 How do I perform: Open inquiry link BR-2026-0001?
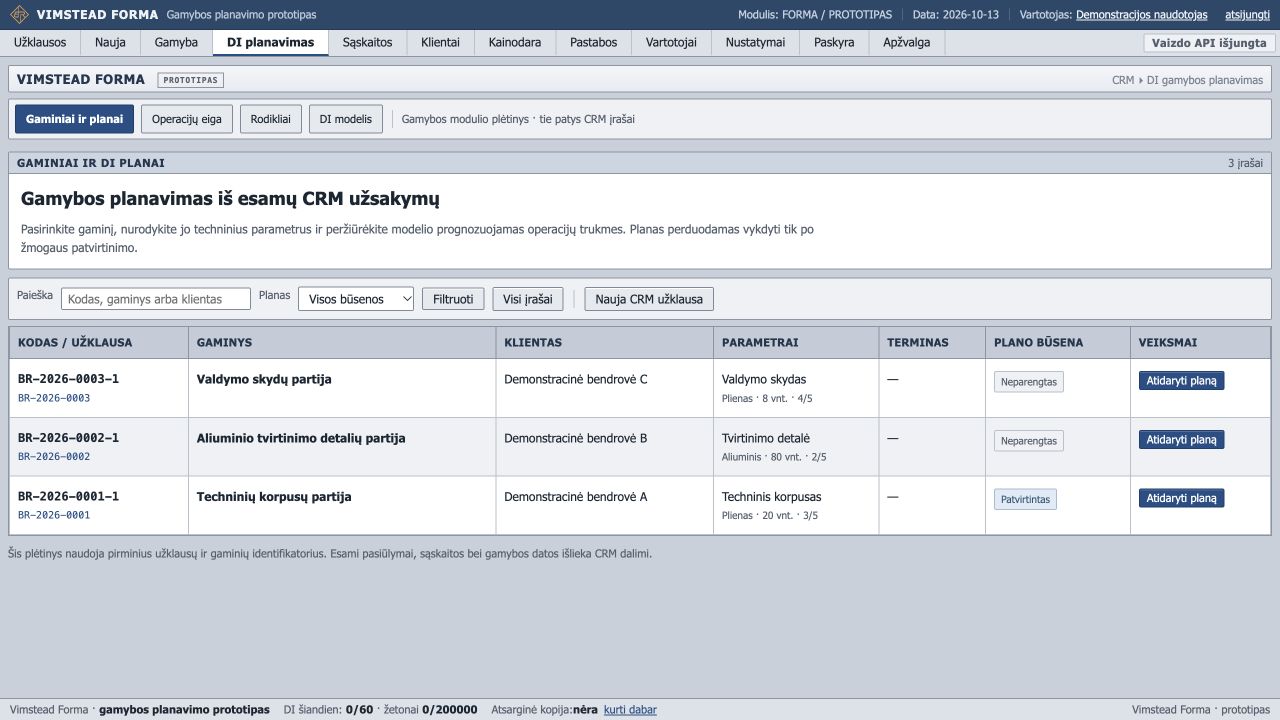(54, 515)
